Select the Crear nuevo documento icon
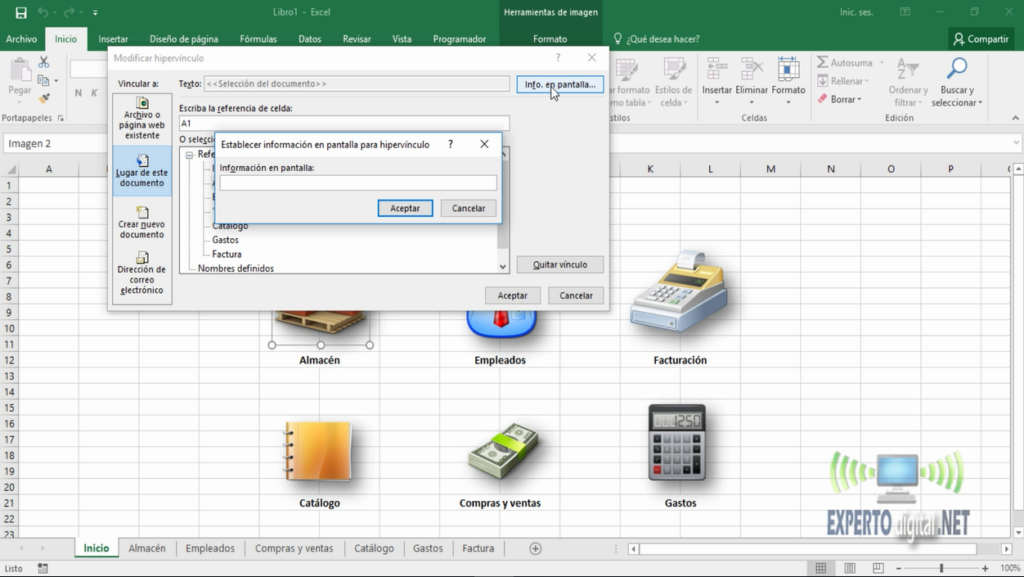This screenshot has height=577, width=1024. click(x=143, y=210)
